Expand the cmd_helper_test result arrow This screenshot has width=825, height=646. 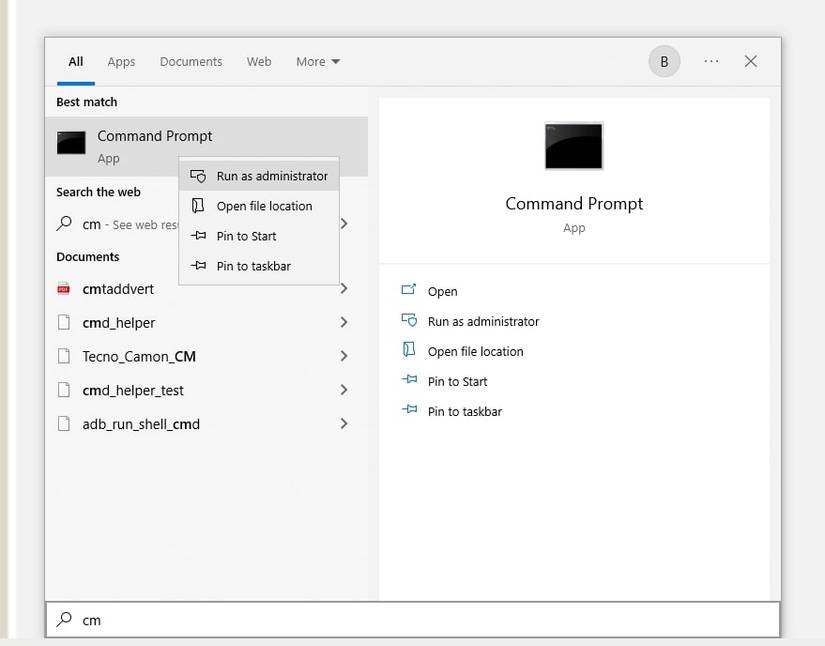(344, 390)
